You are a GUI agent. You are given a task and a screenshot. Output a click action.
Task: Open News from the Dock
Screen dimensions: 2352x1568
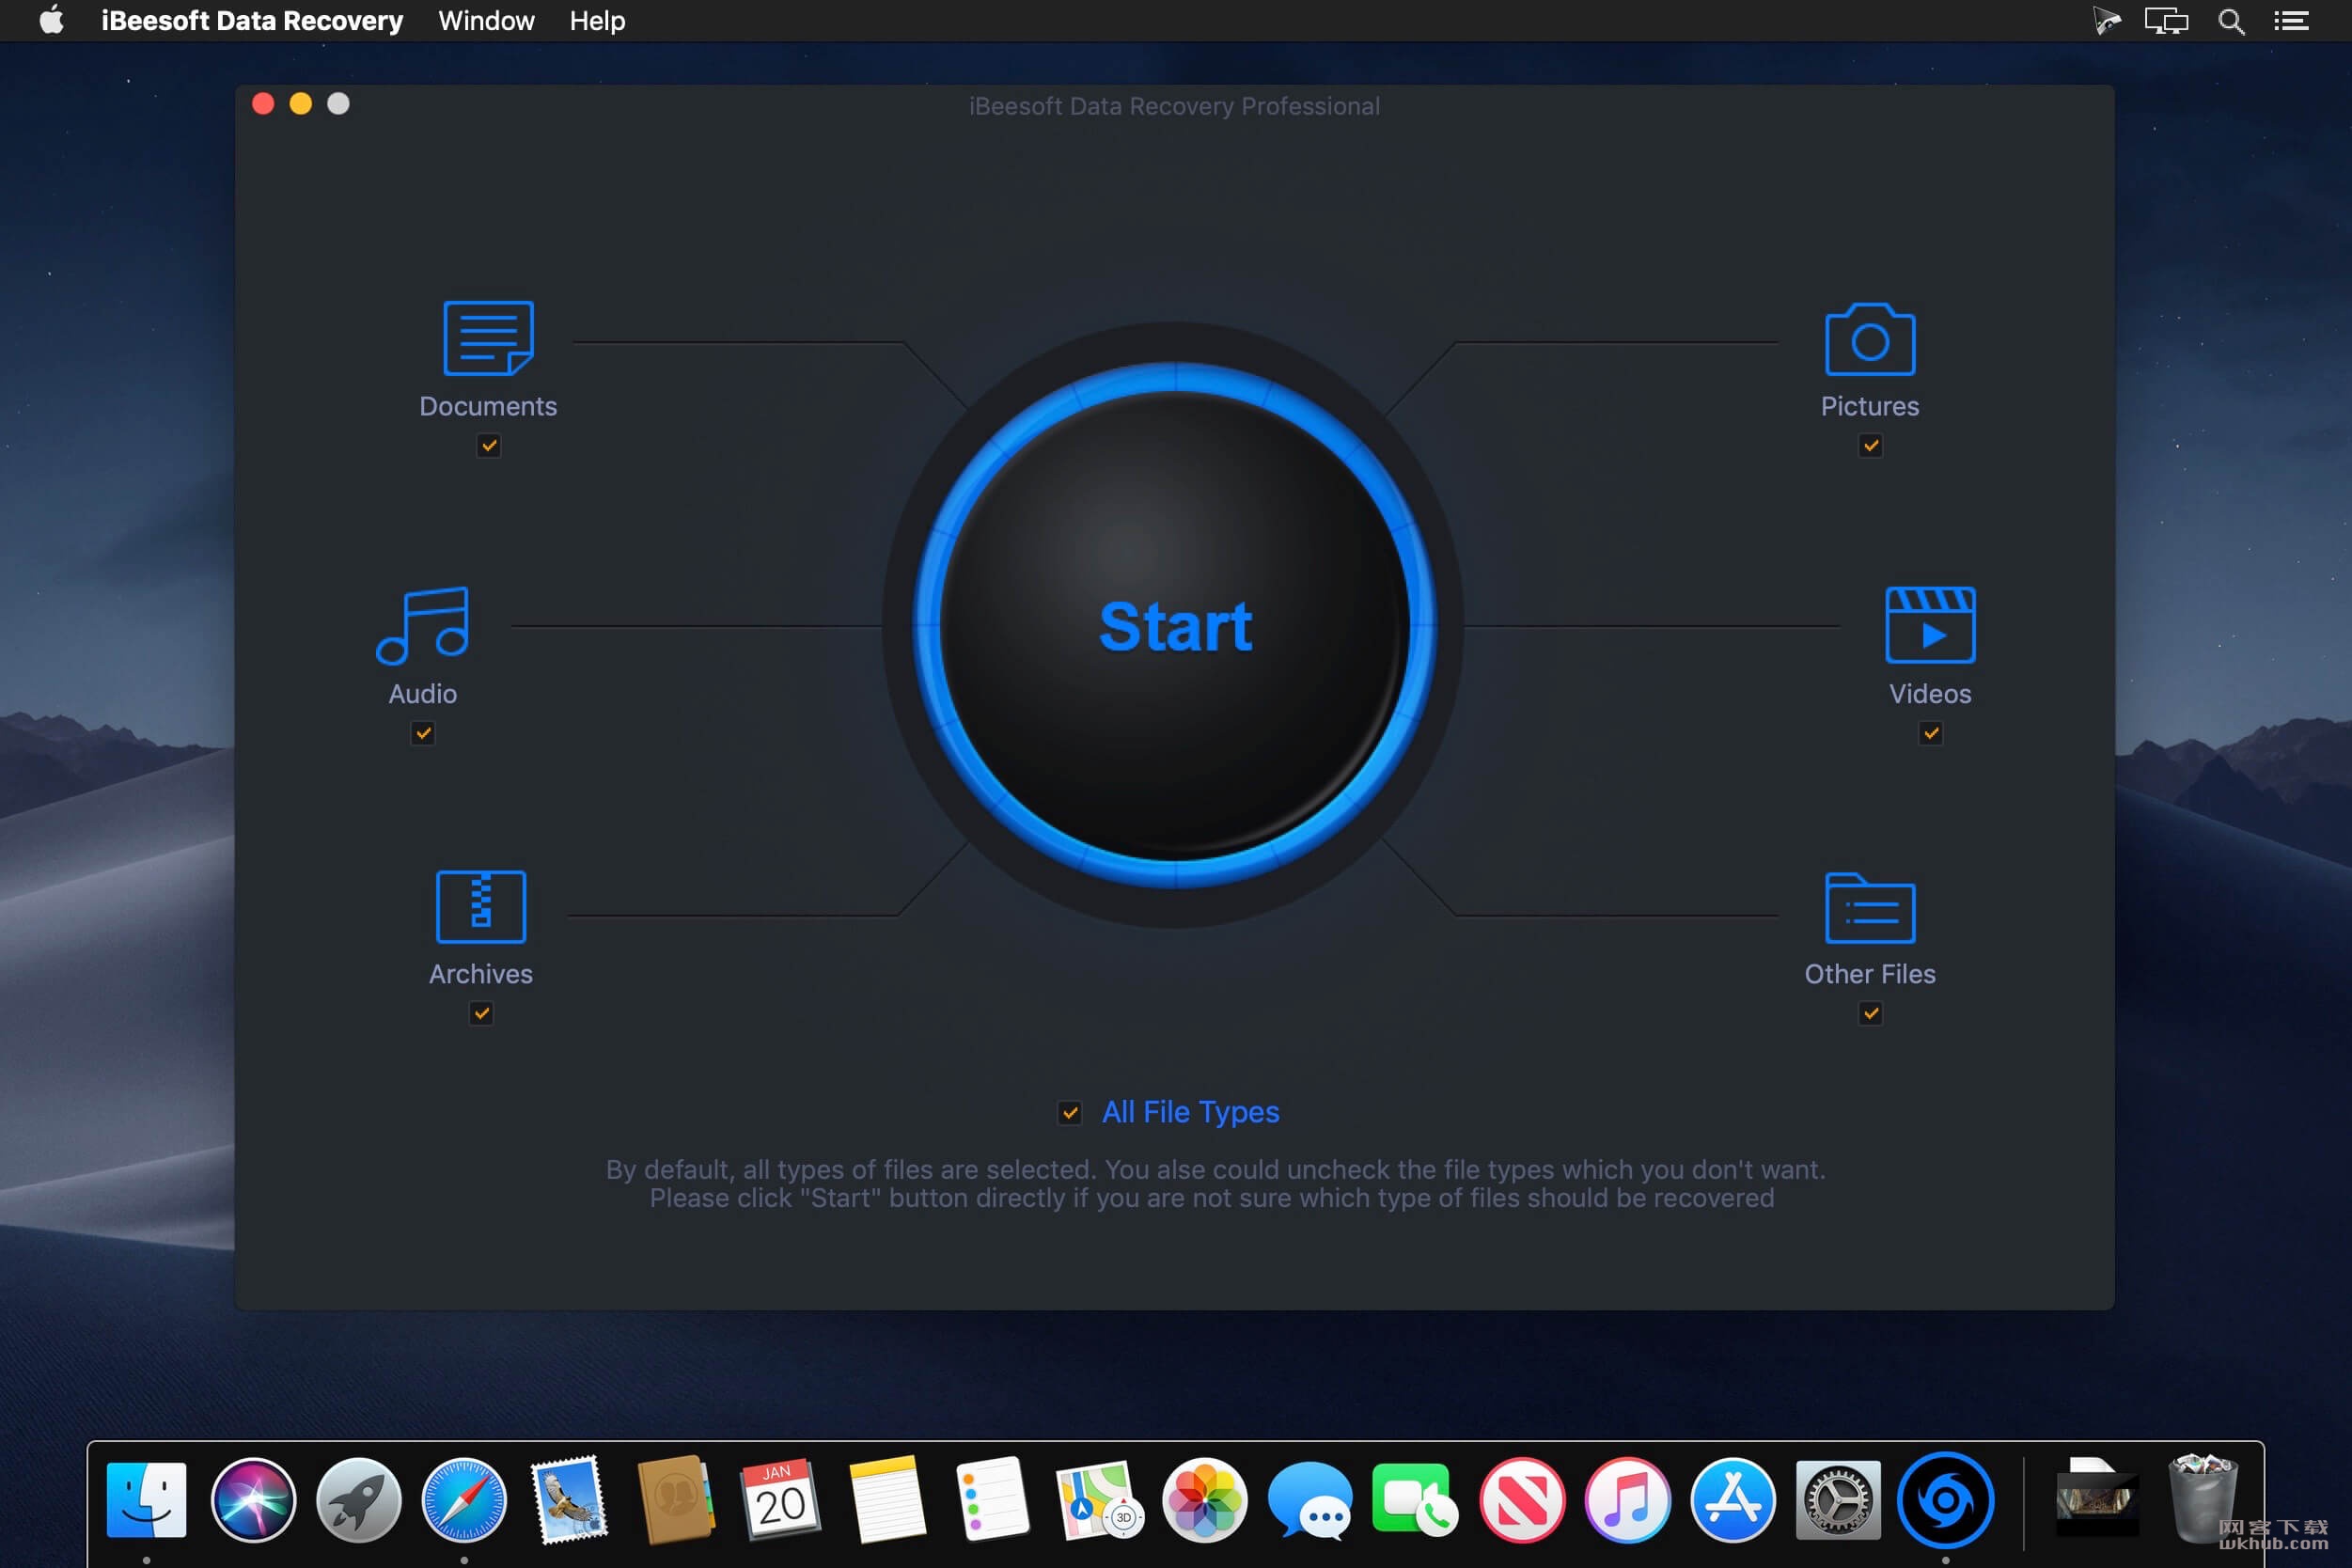[x=1521, y=1500]
